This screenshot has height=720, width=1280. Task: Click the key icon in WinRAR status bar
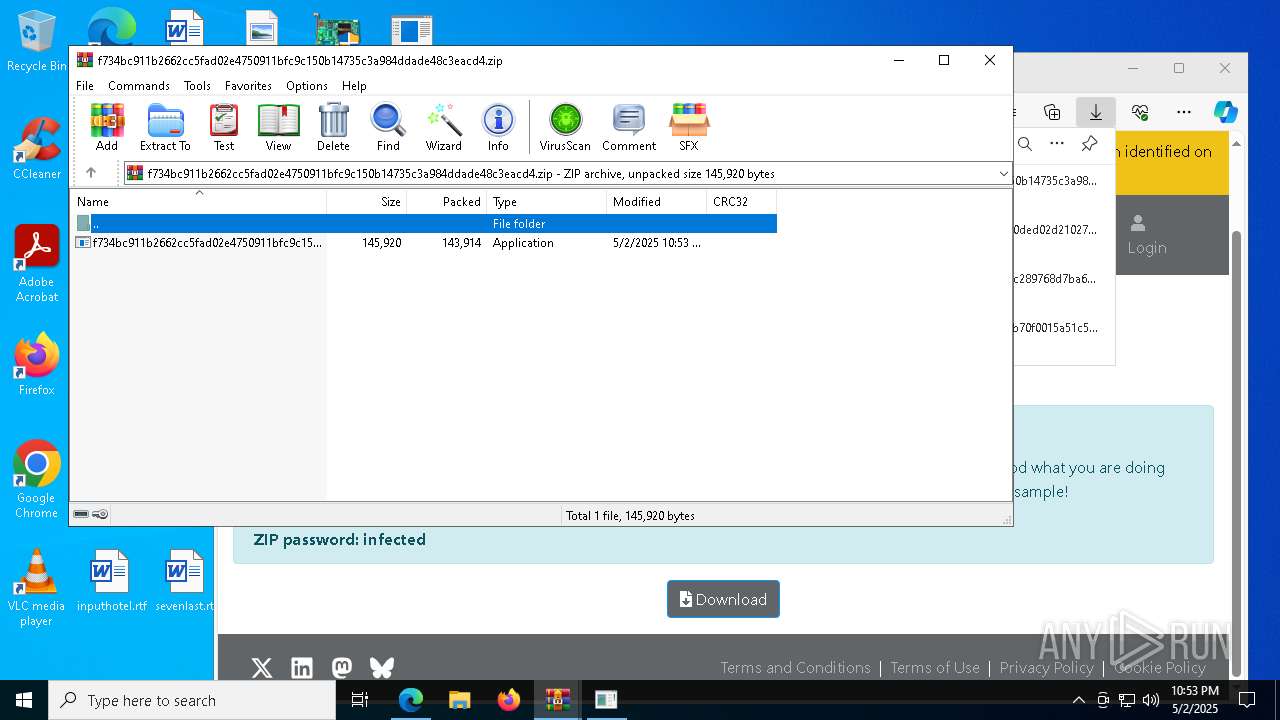[100, 514]
